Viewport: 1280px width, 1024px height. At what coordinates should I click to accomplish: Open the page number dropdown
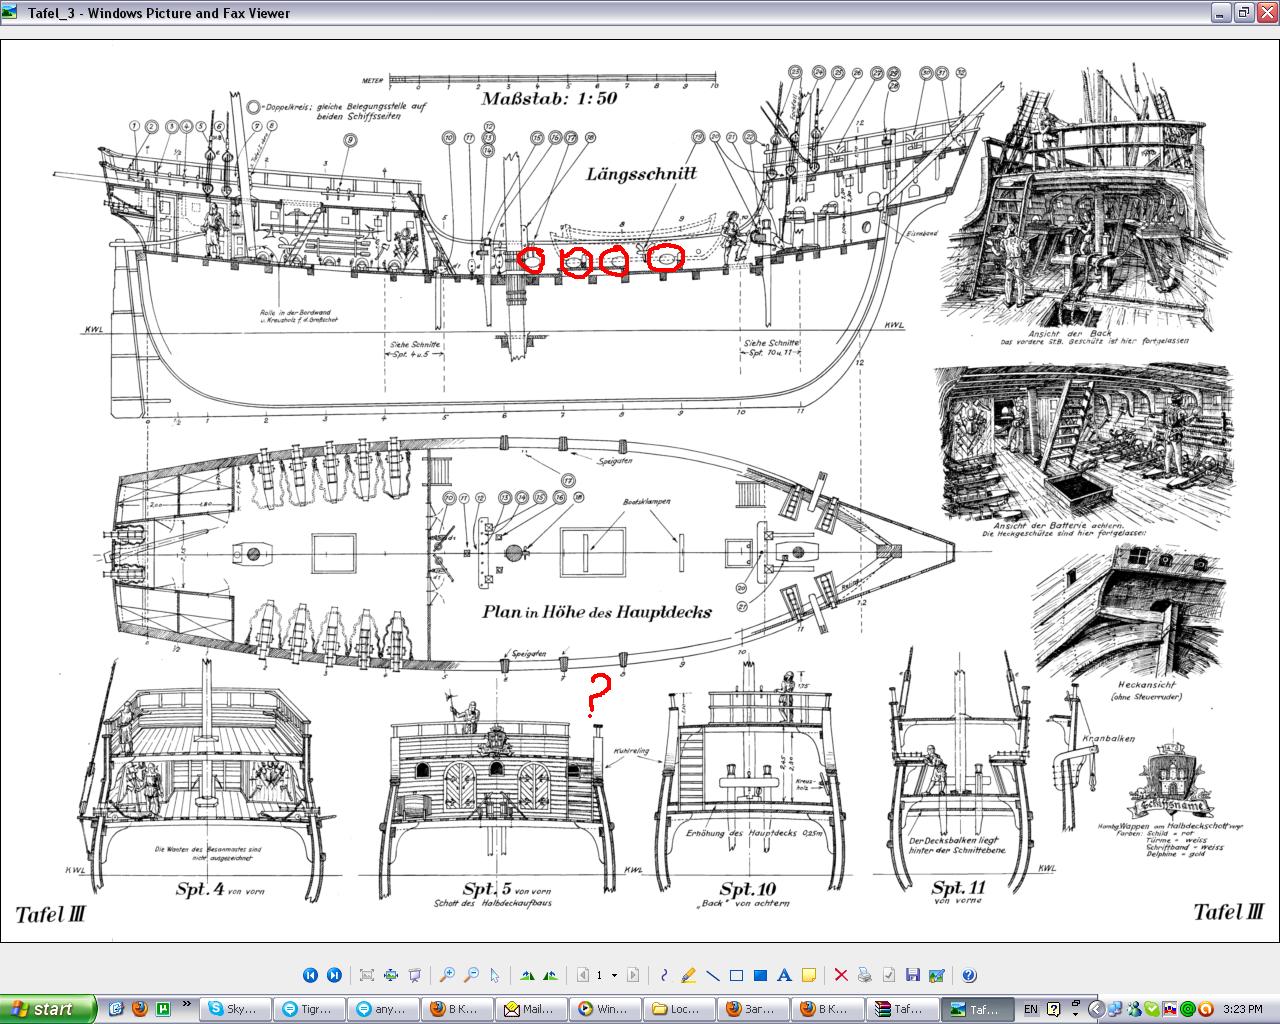click(x=614, y=975)
